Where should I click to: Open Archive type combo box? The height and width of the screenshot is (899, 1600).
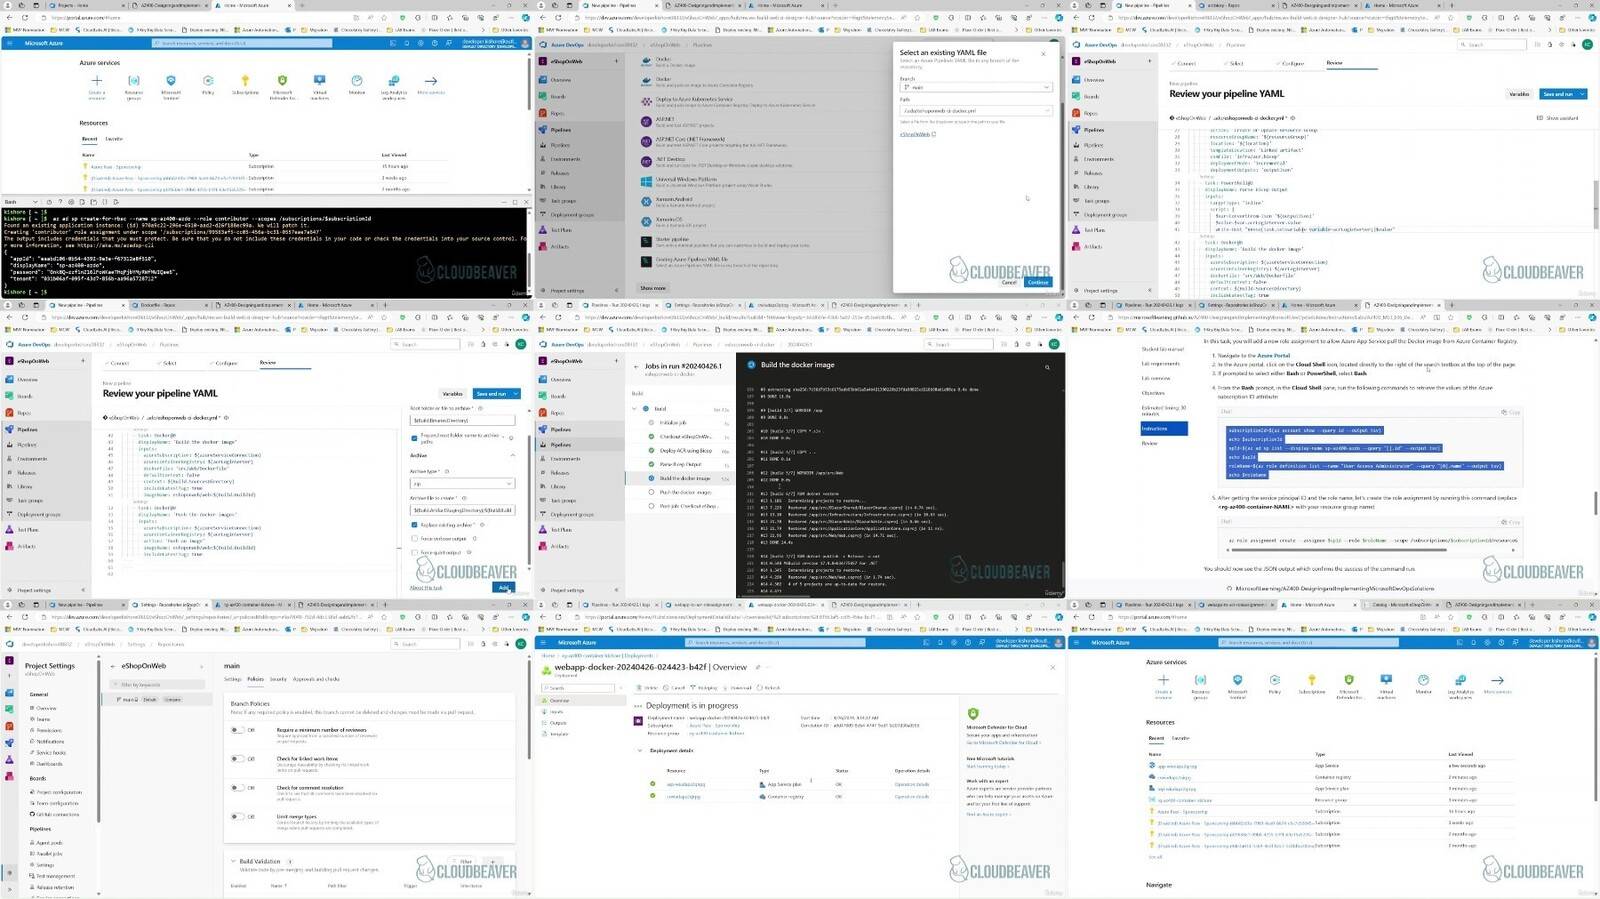pyautogui.click(x=463, y=484)
